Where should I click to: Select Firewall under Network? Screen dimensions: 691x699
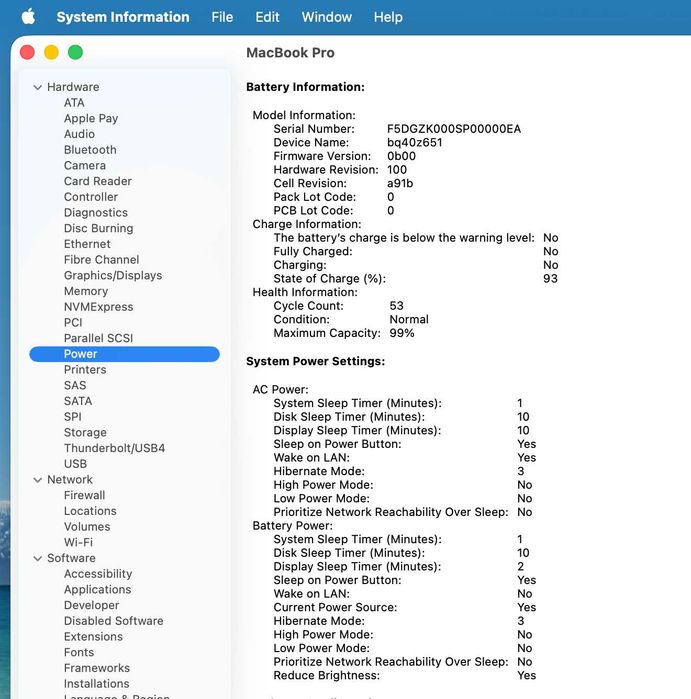[85, 495]
